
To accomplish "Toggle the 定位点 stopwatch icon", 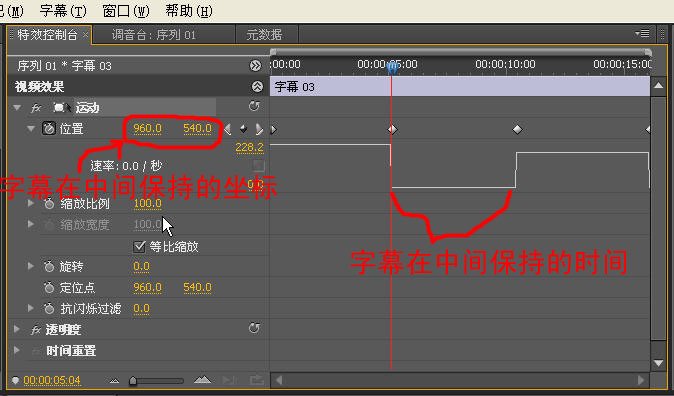I will pos(49,287).
